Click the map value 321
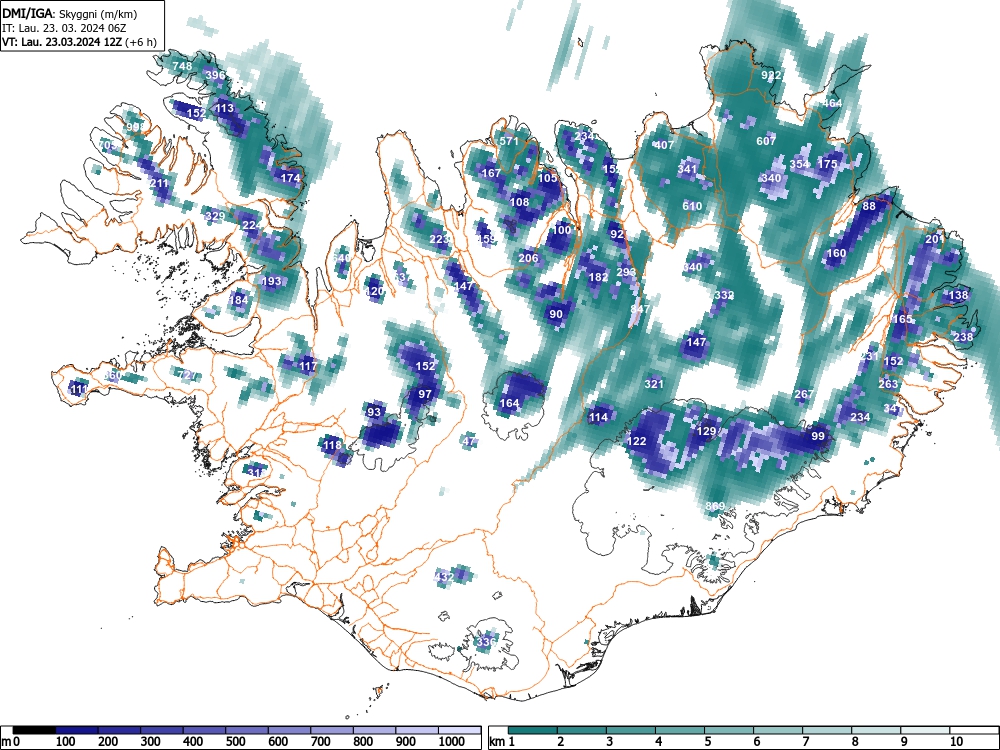The width and height of the screenshot is (1000, 750). tap(654, 384)
